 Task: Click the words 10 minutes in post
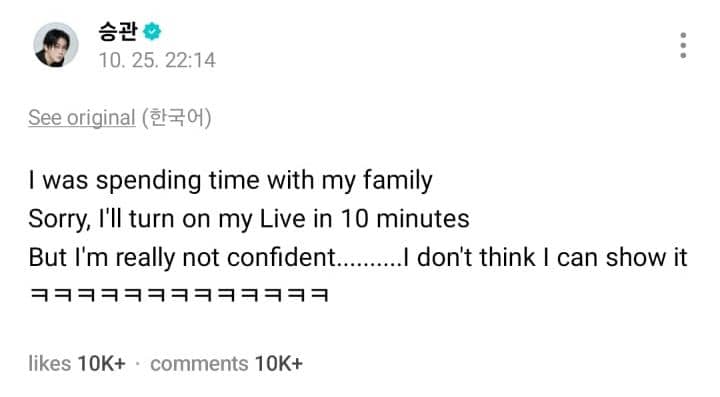click(405, 218)
